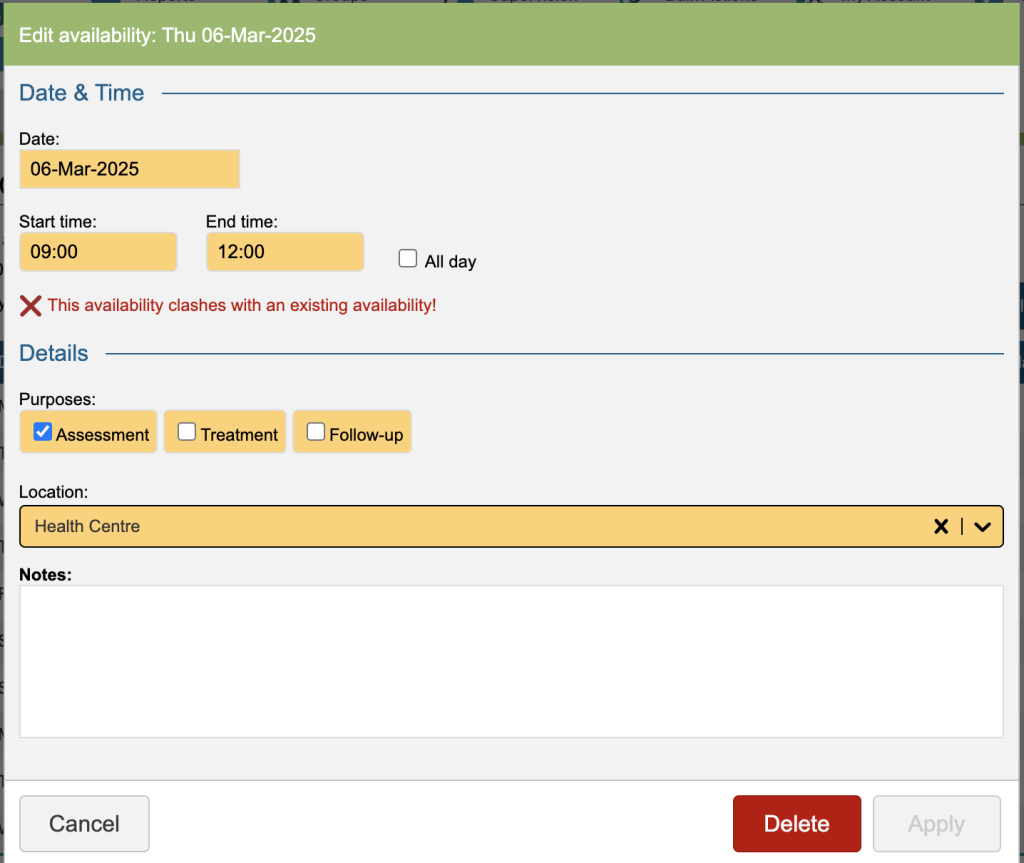Viewport: 1024px width, 863px height.
Task: Open the Health Centre location combo box
Action: pos(470,526)
